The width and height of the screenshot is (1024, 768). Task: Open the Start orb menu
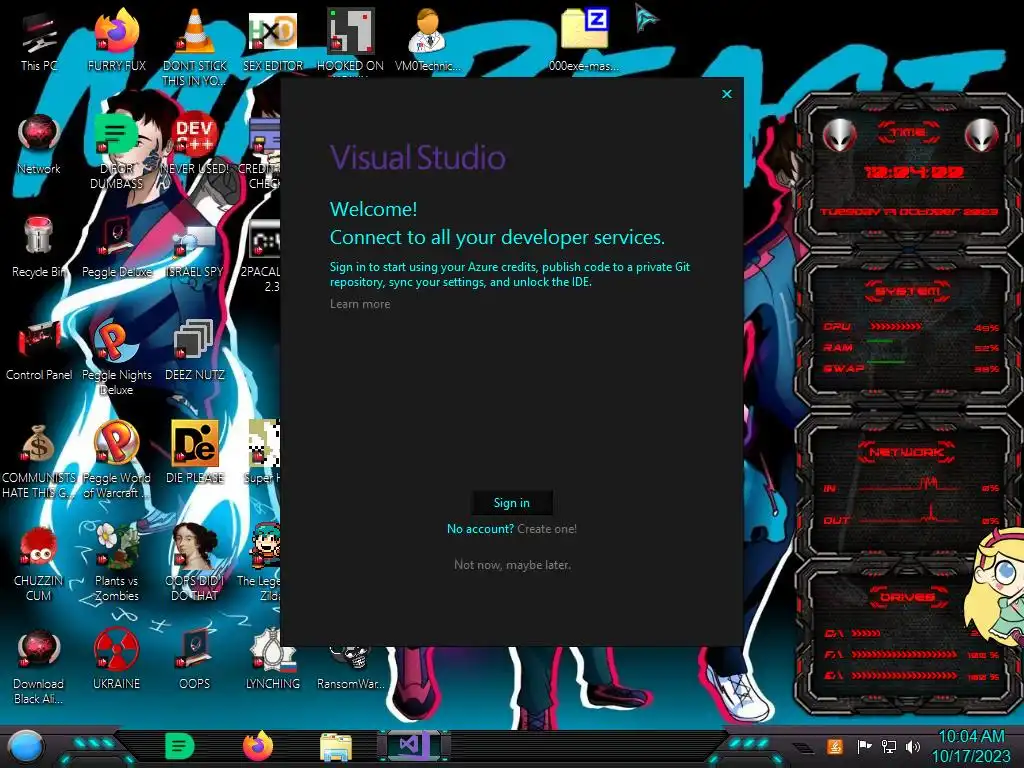point(26,747)
